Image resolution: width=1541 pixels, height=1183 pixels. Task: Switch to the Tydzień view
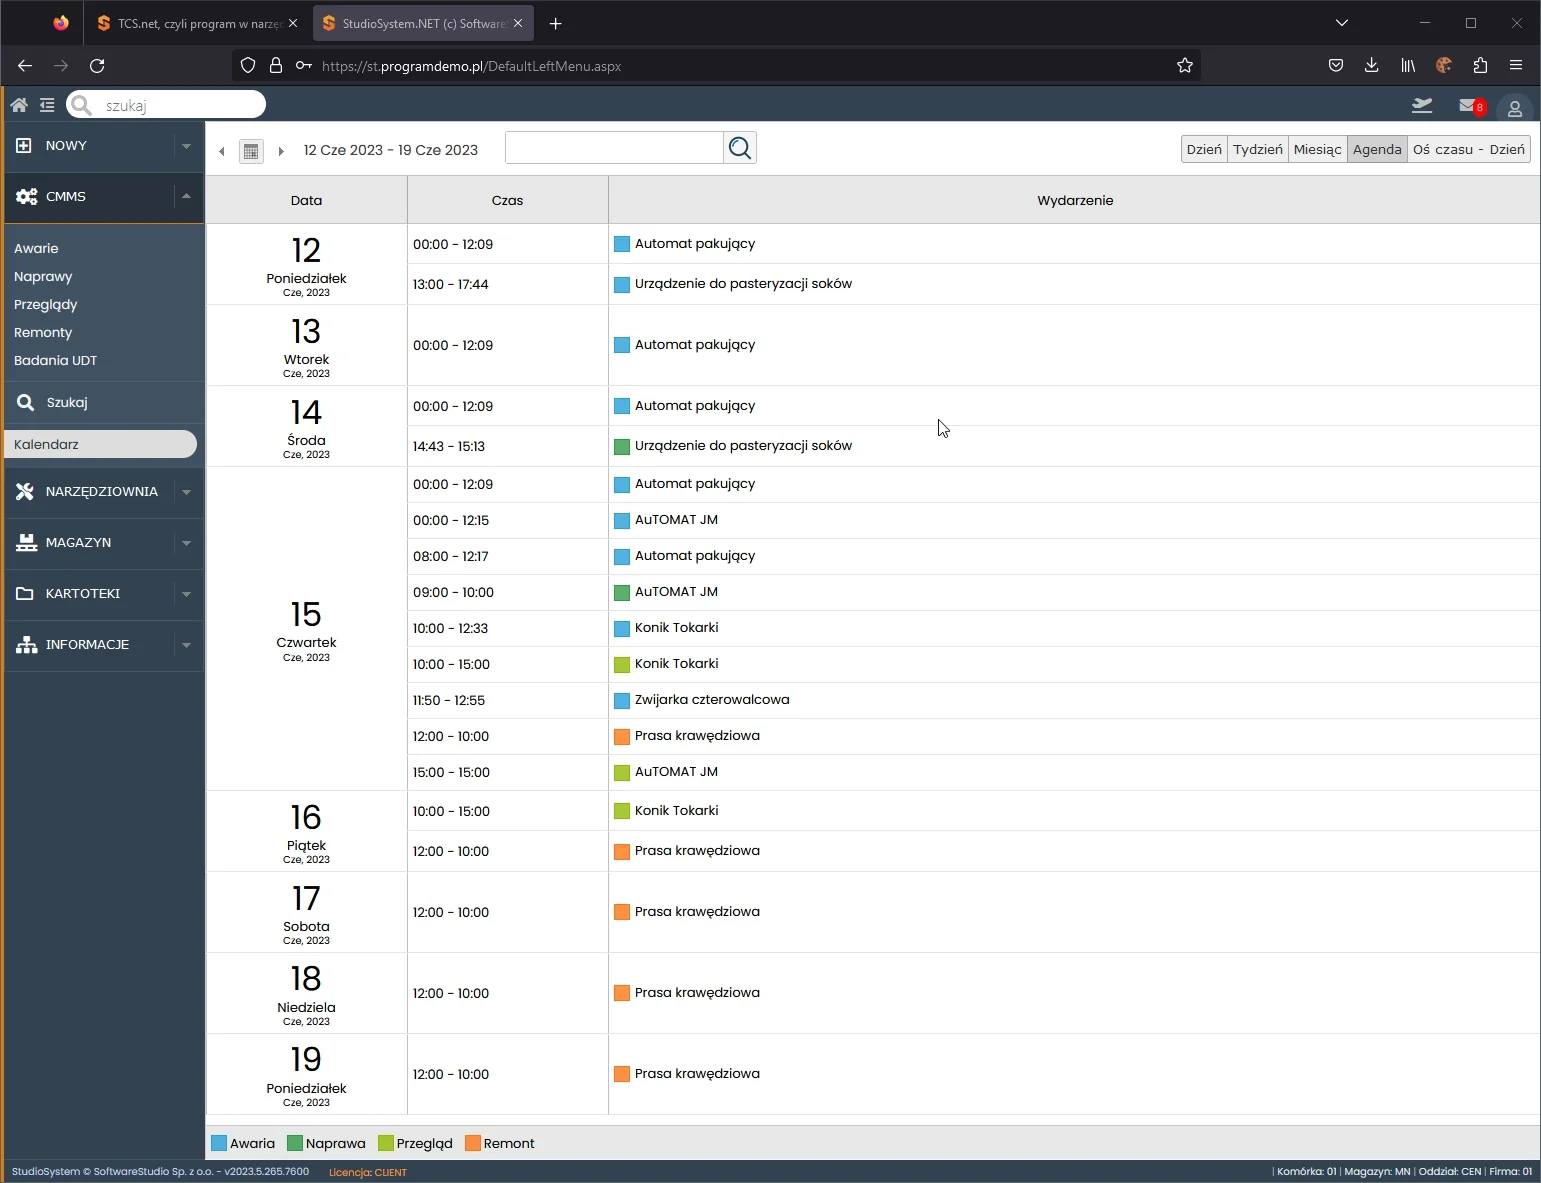[1257, 149]
